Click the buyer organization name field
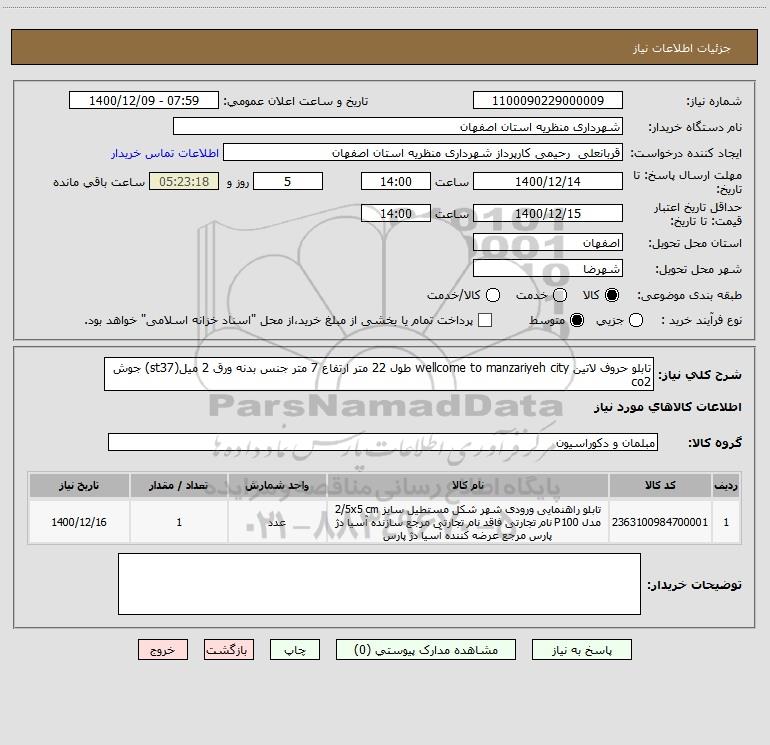 click(398, 126)
